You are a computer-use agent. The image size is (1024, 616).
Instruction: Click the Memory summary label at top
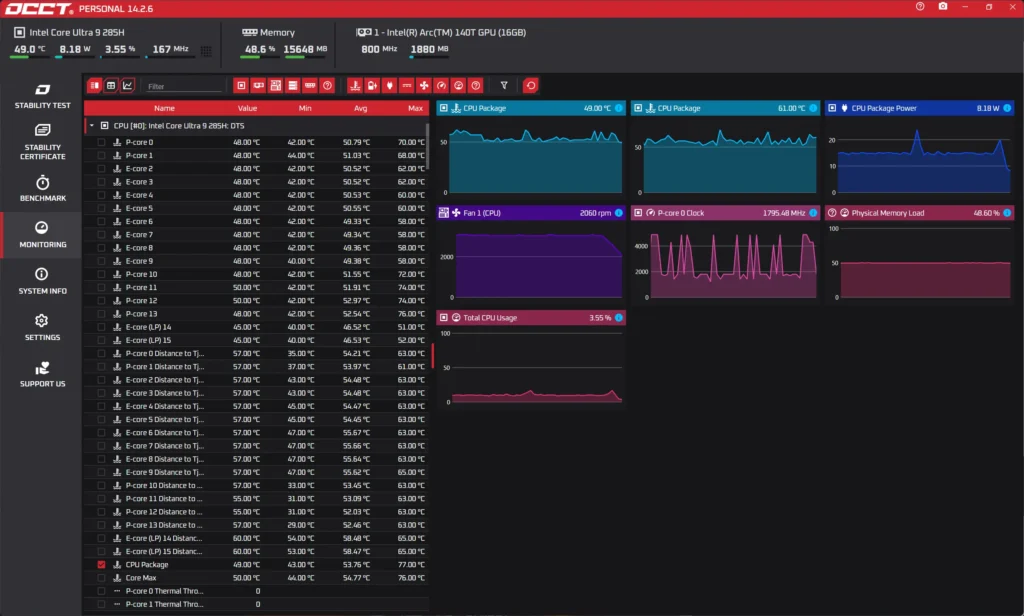click(277, 32)
